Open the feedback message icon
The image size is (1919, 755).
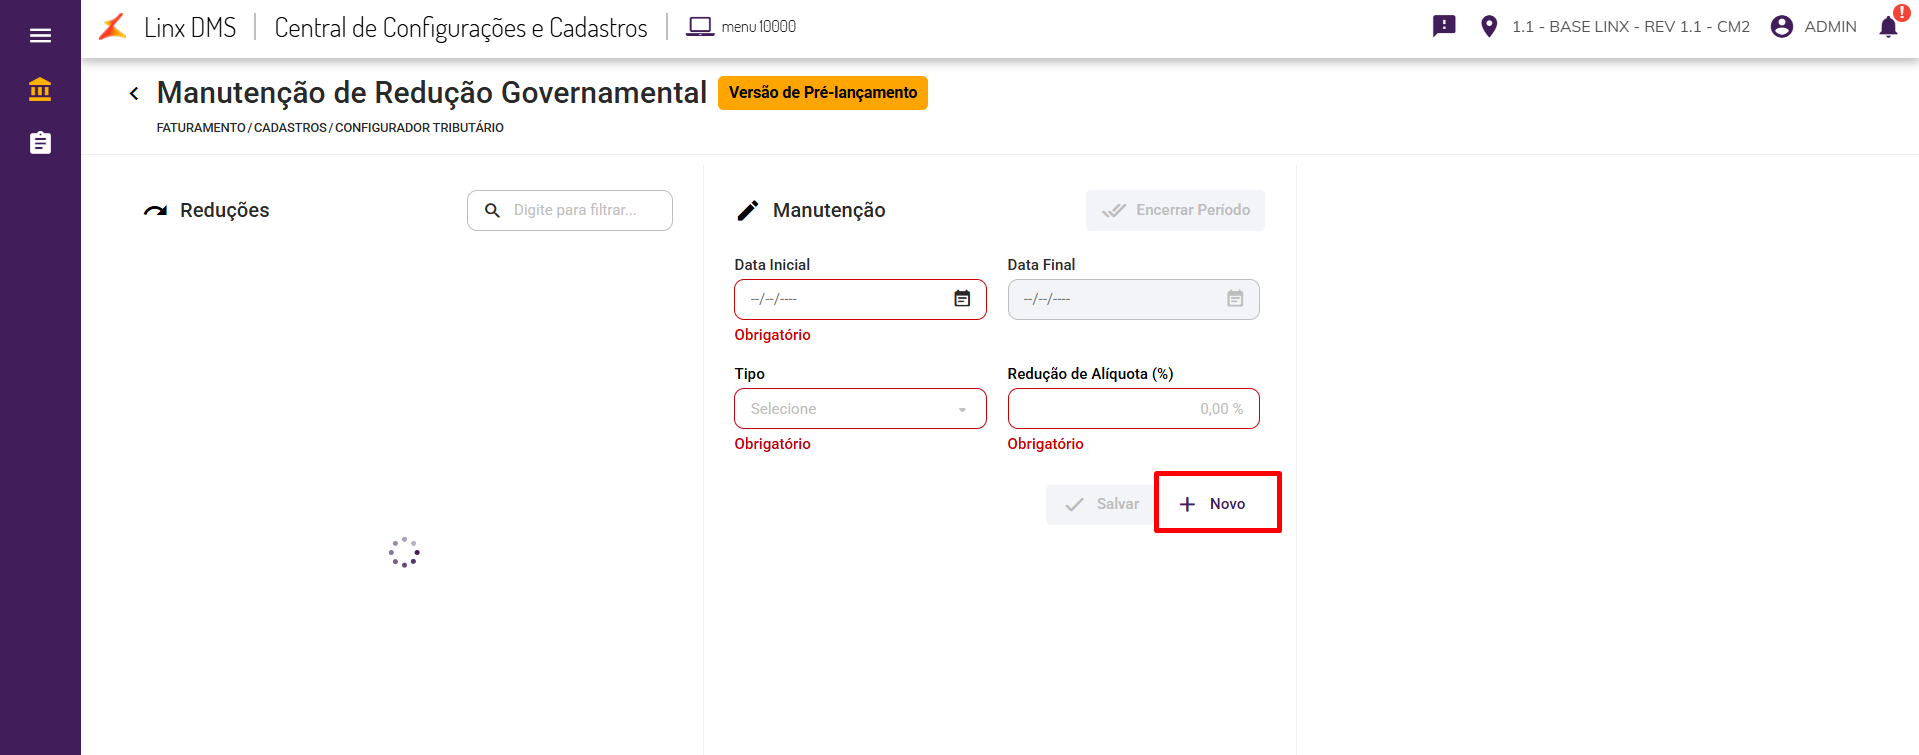pyautogui.click(x=1444, y=26)
